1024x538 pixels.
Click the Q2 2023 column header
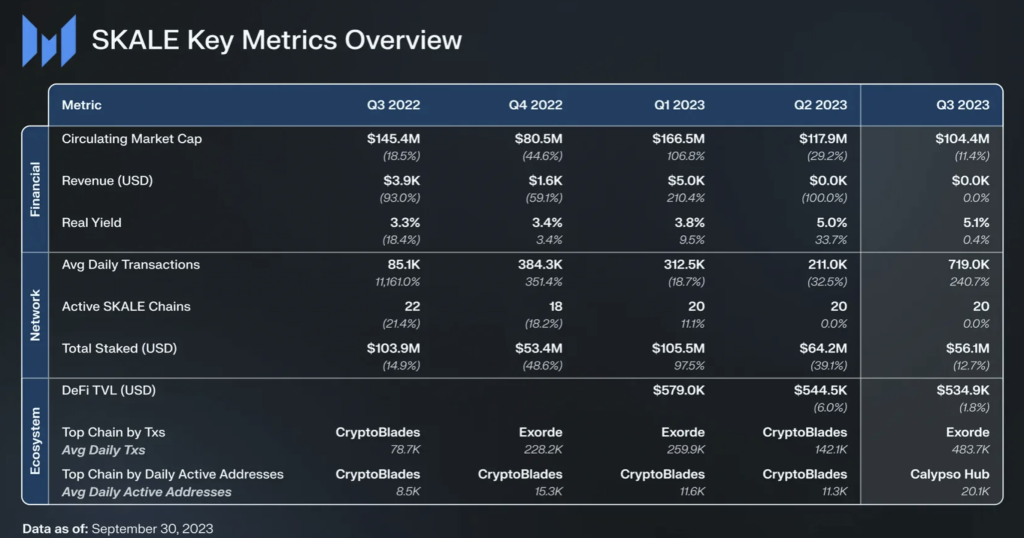(820, 105)
